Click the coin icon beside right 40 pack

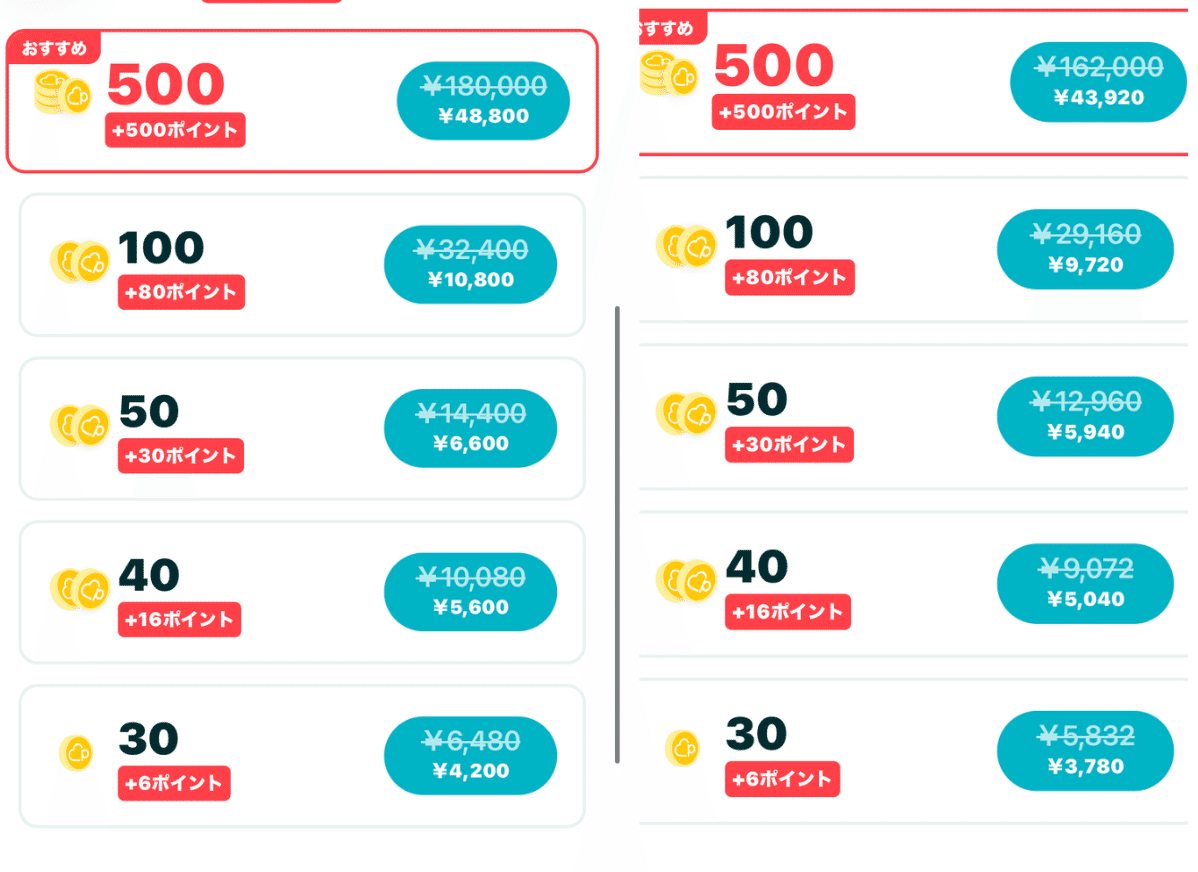(686, 581)
